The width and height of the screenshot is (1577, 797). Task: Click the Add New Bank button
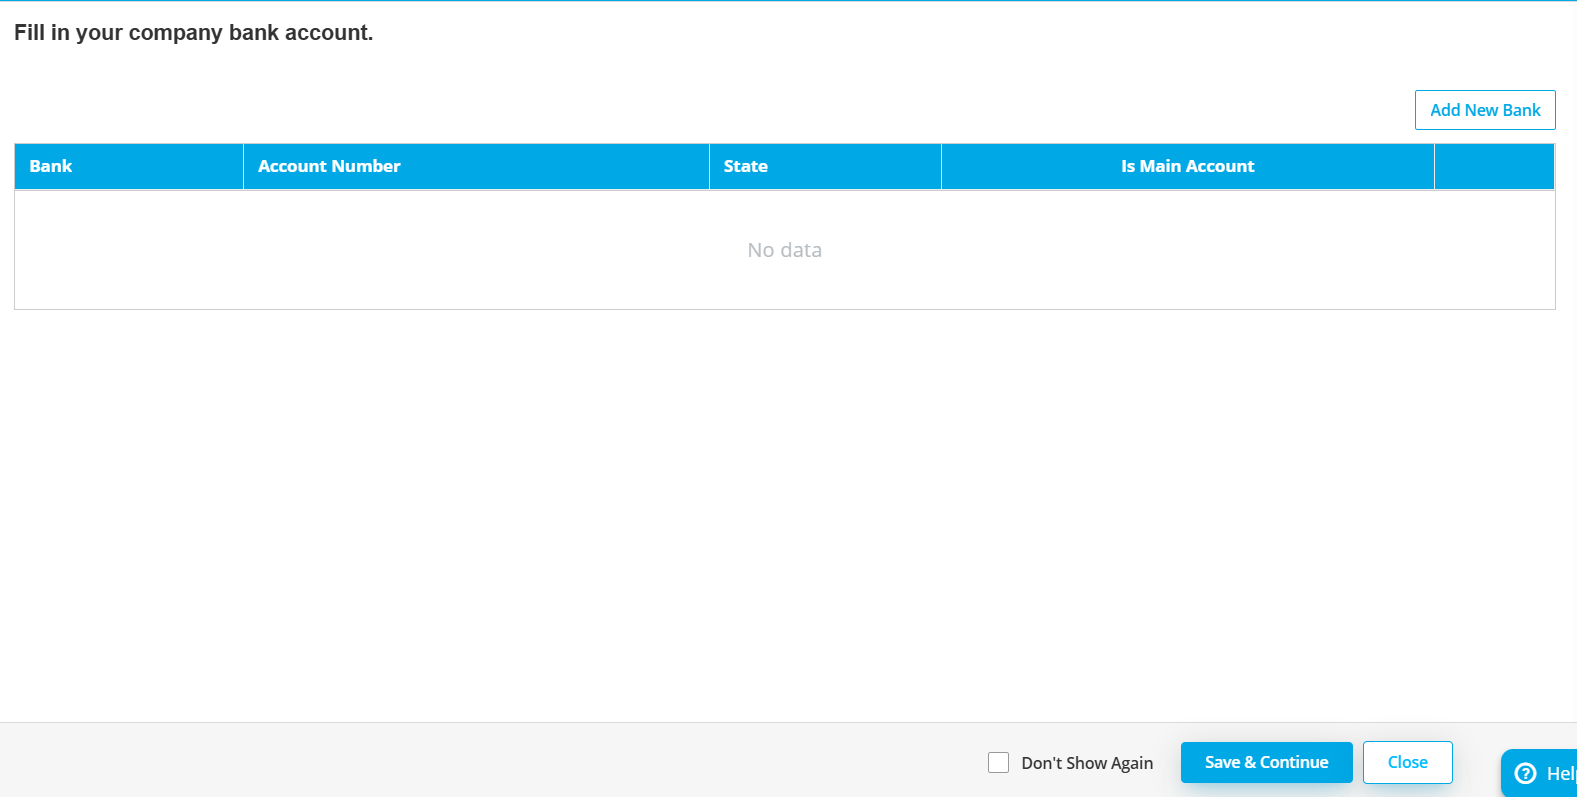coord(1484,110)
